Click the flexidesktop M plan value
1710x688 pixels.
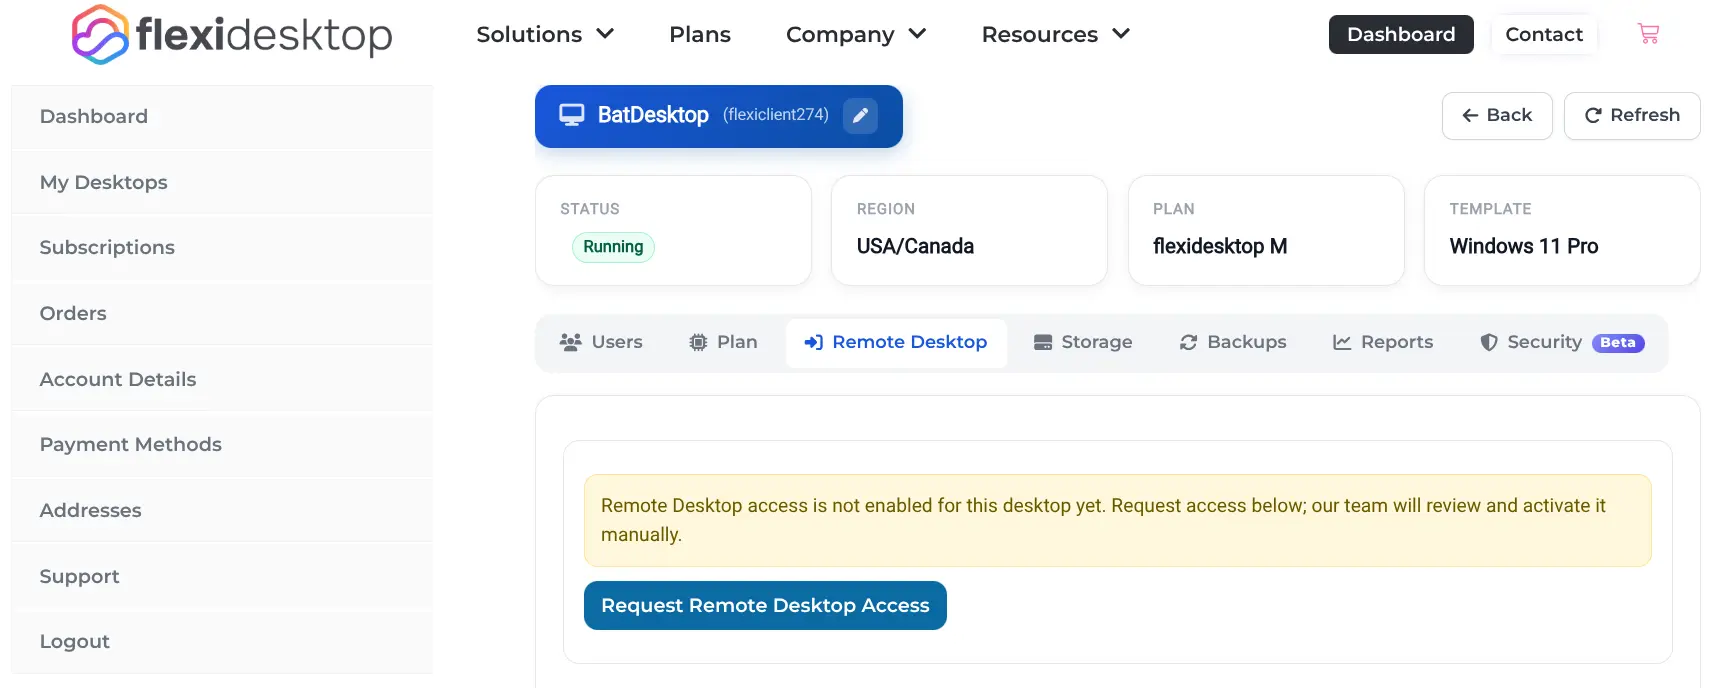[1220, 246]
